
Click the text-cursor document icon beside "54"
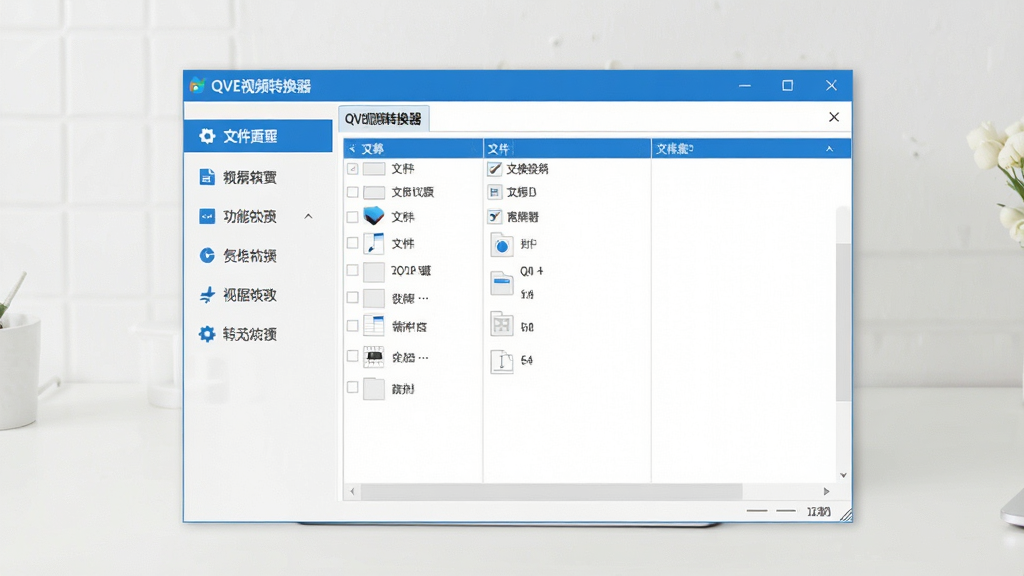pyautogui.click(x=502, y=361)
